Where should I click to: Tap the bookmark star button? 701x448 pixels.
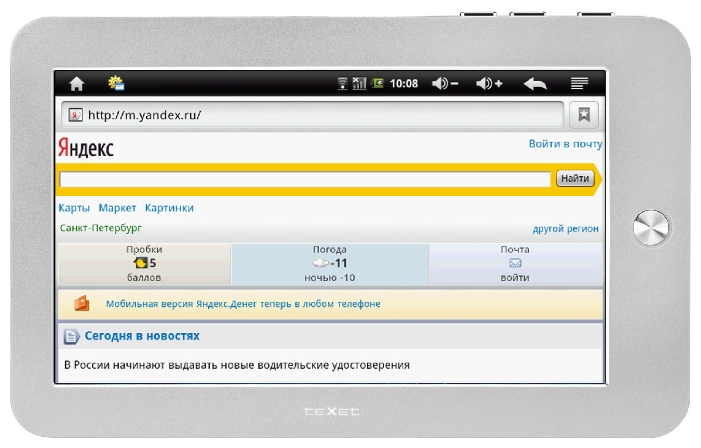click(x=584, y=115)
